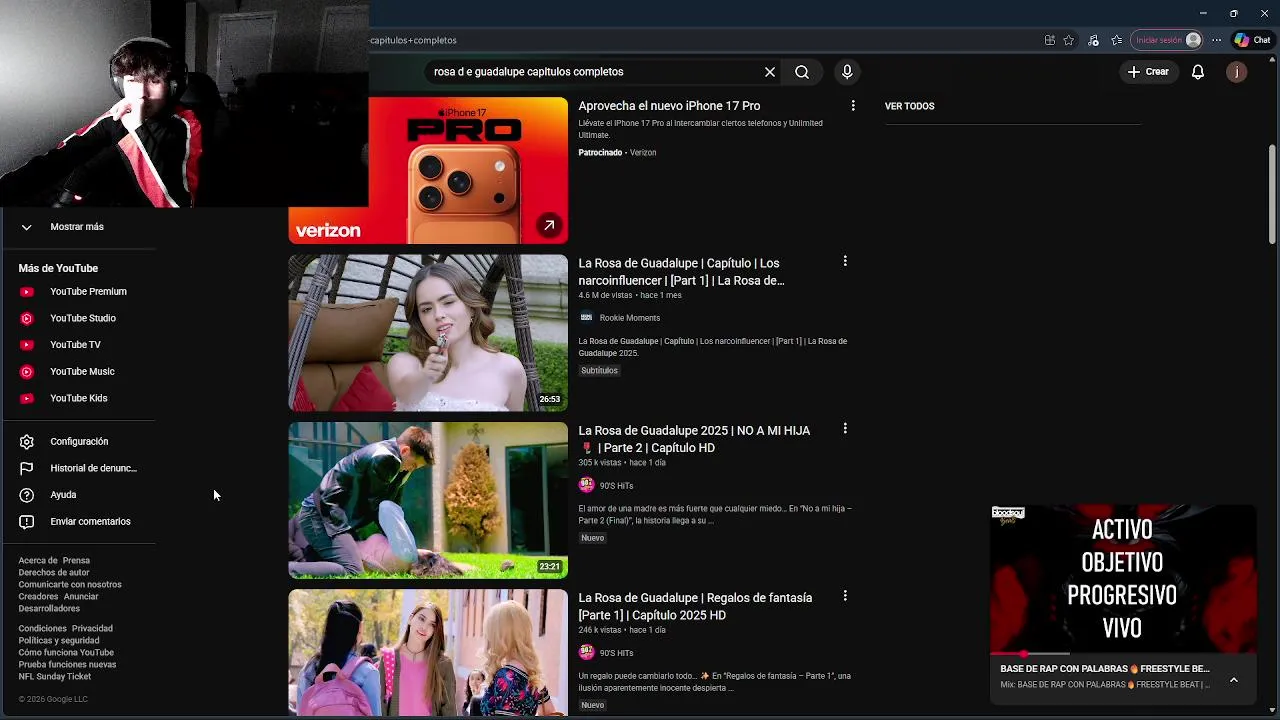This screenshot has width=1280, height=720.
Task: Click Comunicarte con nosotros footer link
Action: tap(70, 585)
